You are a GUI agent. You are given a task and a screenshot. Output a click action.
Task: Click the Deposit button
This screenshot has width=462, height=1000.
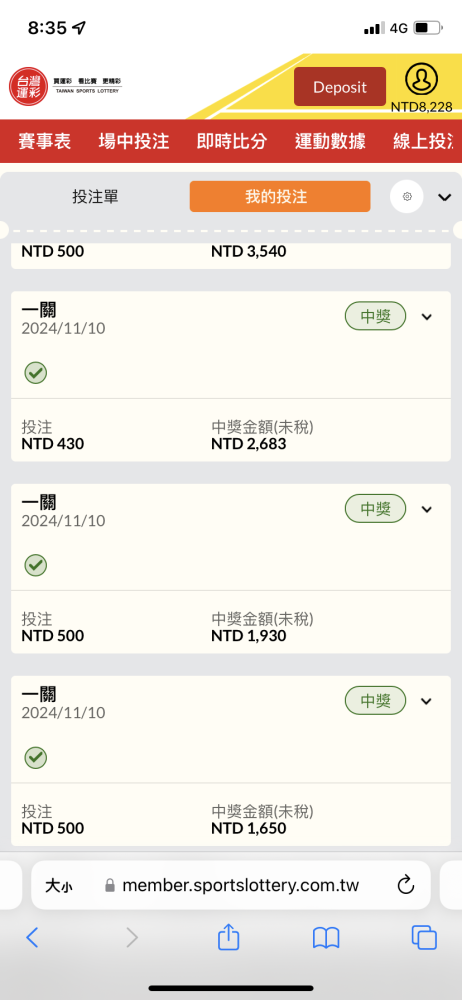pos(340,87)
